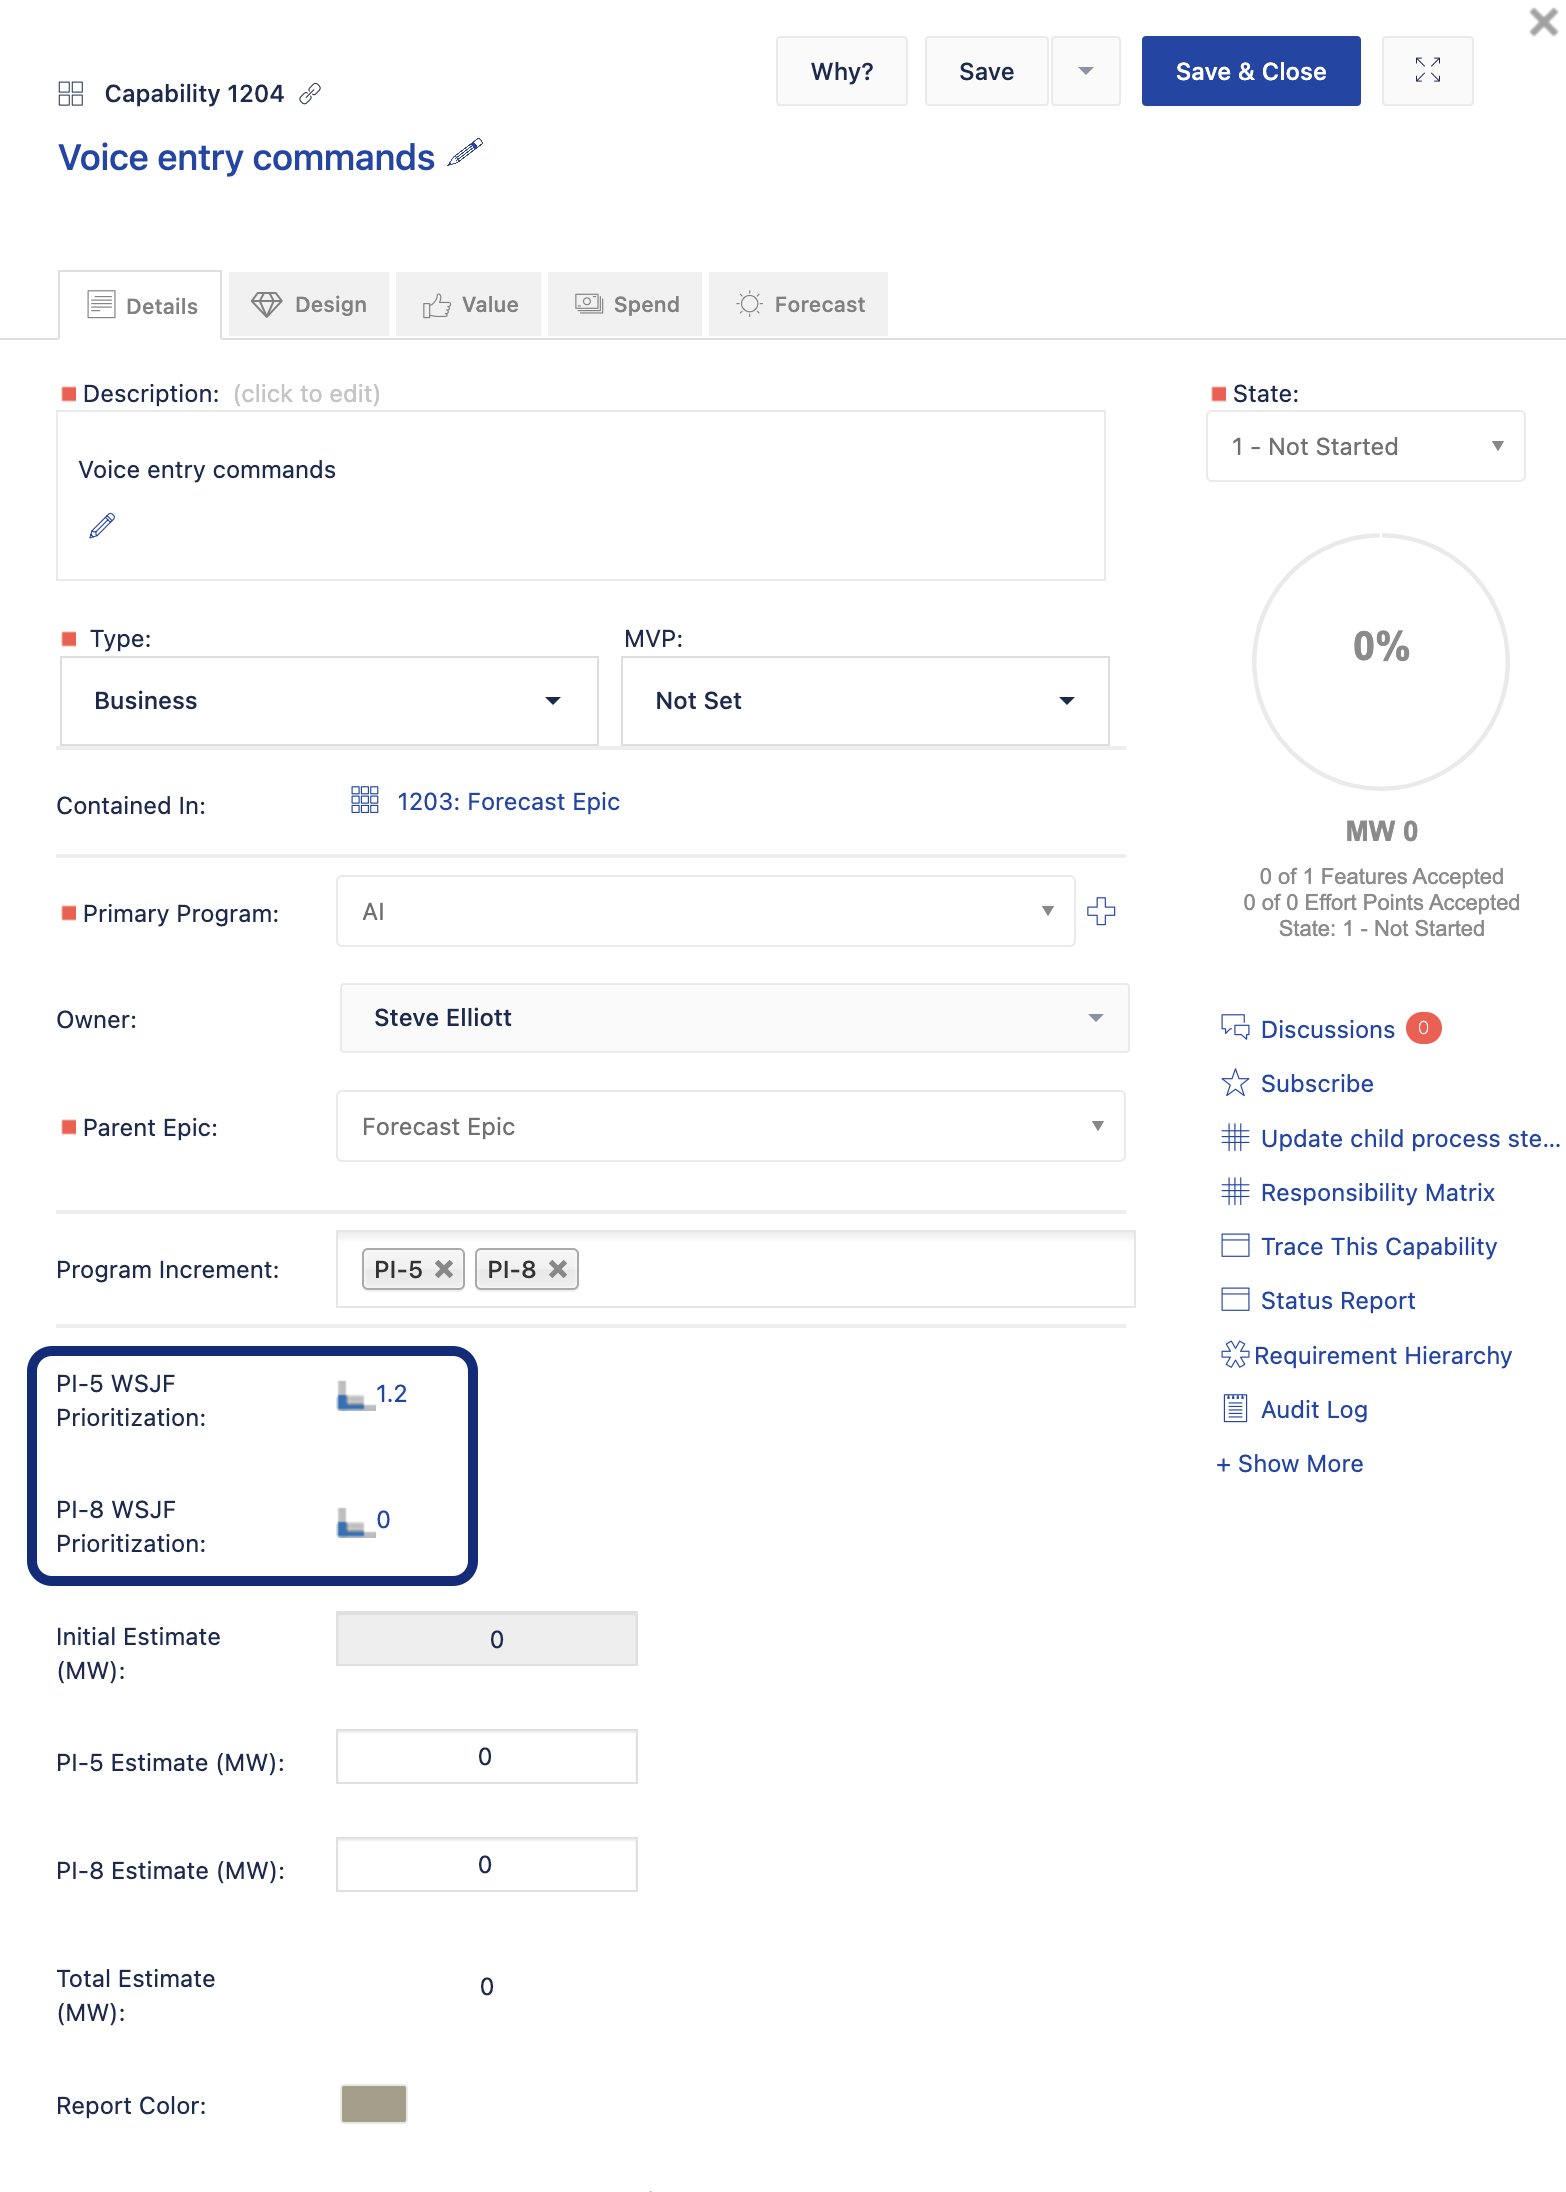The height and width of the screenshot is (2192, 1566).
Task: Remove PI-8 tag with its X
Action: (x=558, y=1269)
